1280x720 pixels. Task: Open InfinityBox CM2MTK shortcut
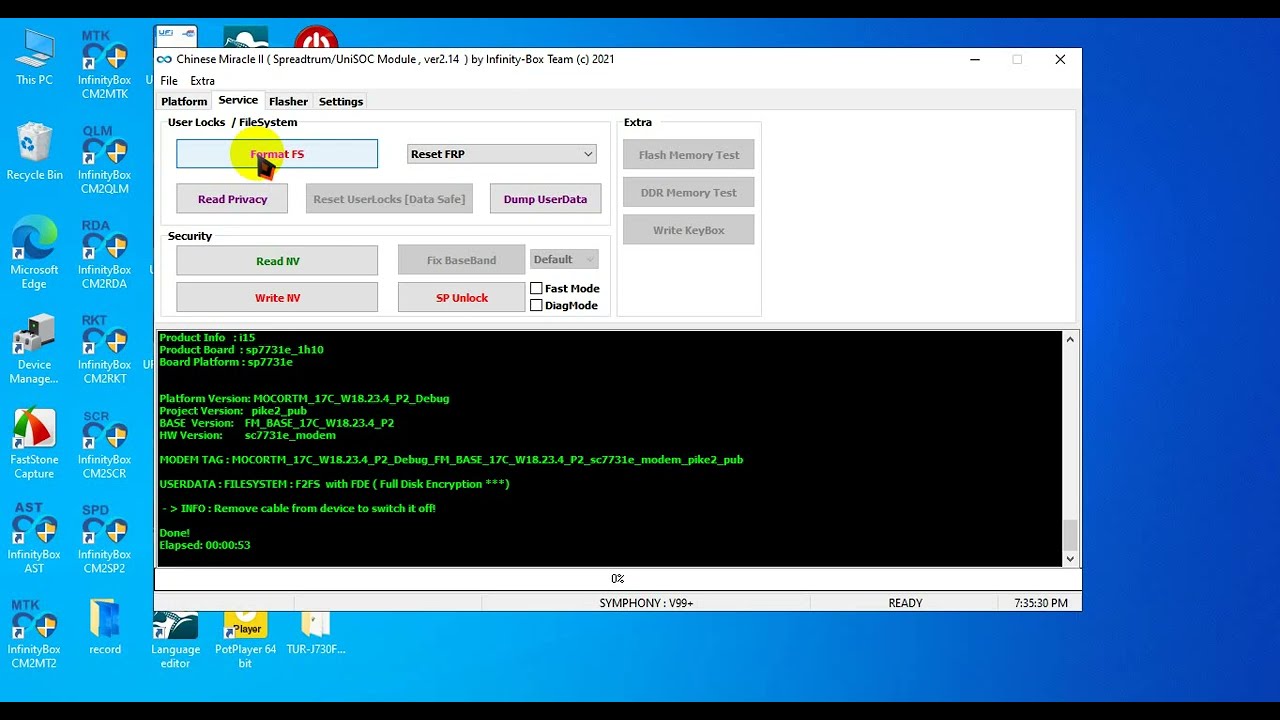105,64
